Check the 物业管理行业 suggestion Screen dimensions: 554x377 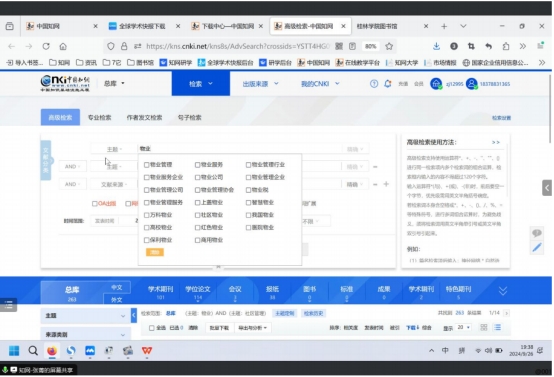tap(248, 165)
